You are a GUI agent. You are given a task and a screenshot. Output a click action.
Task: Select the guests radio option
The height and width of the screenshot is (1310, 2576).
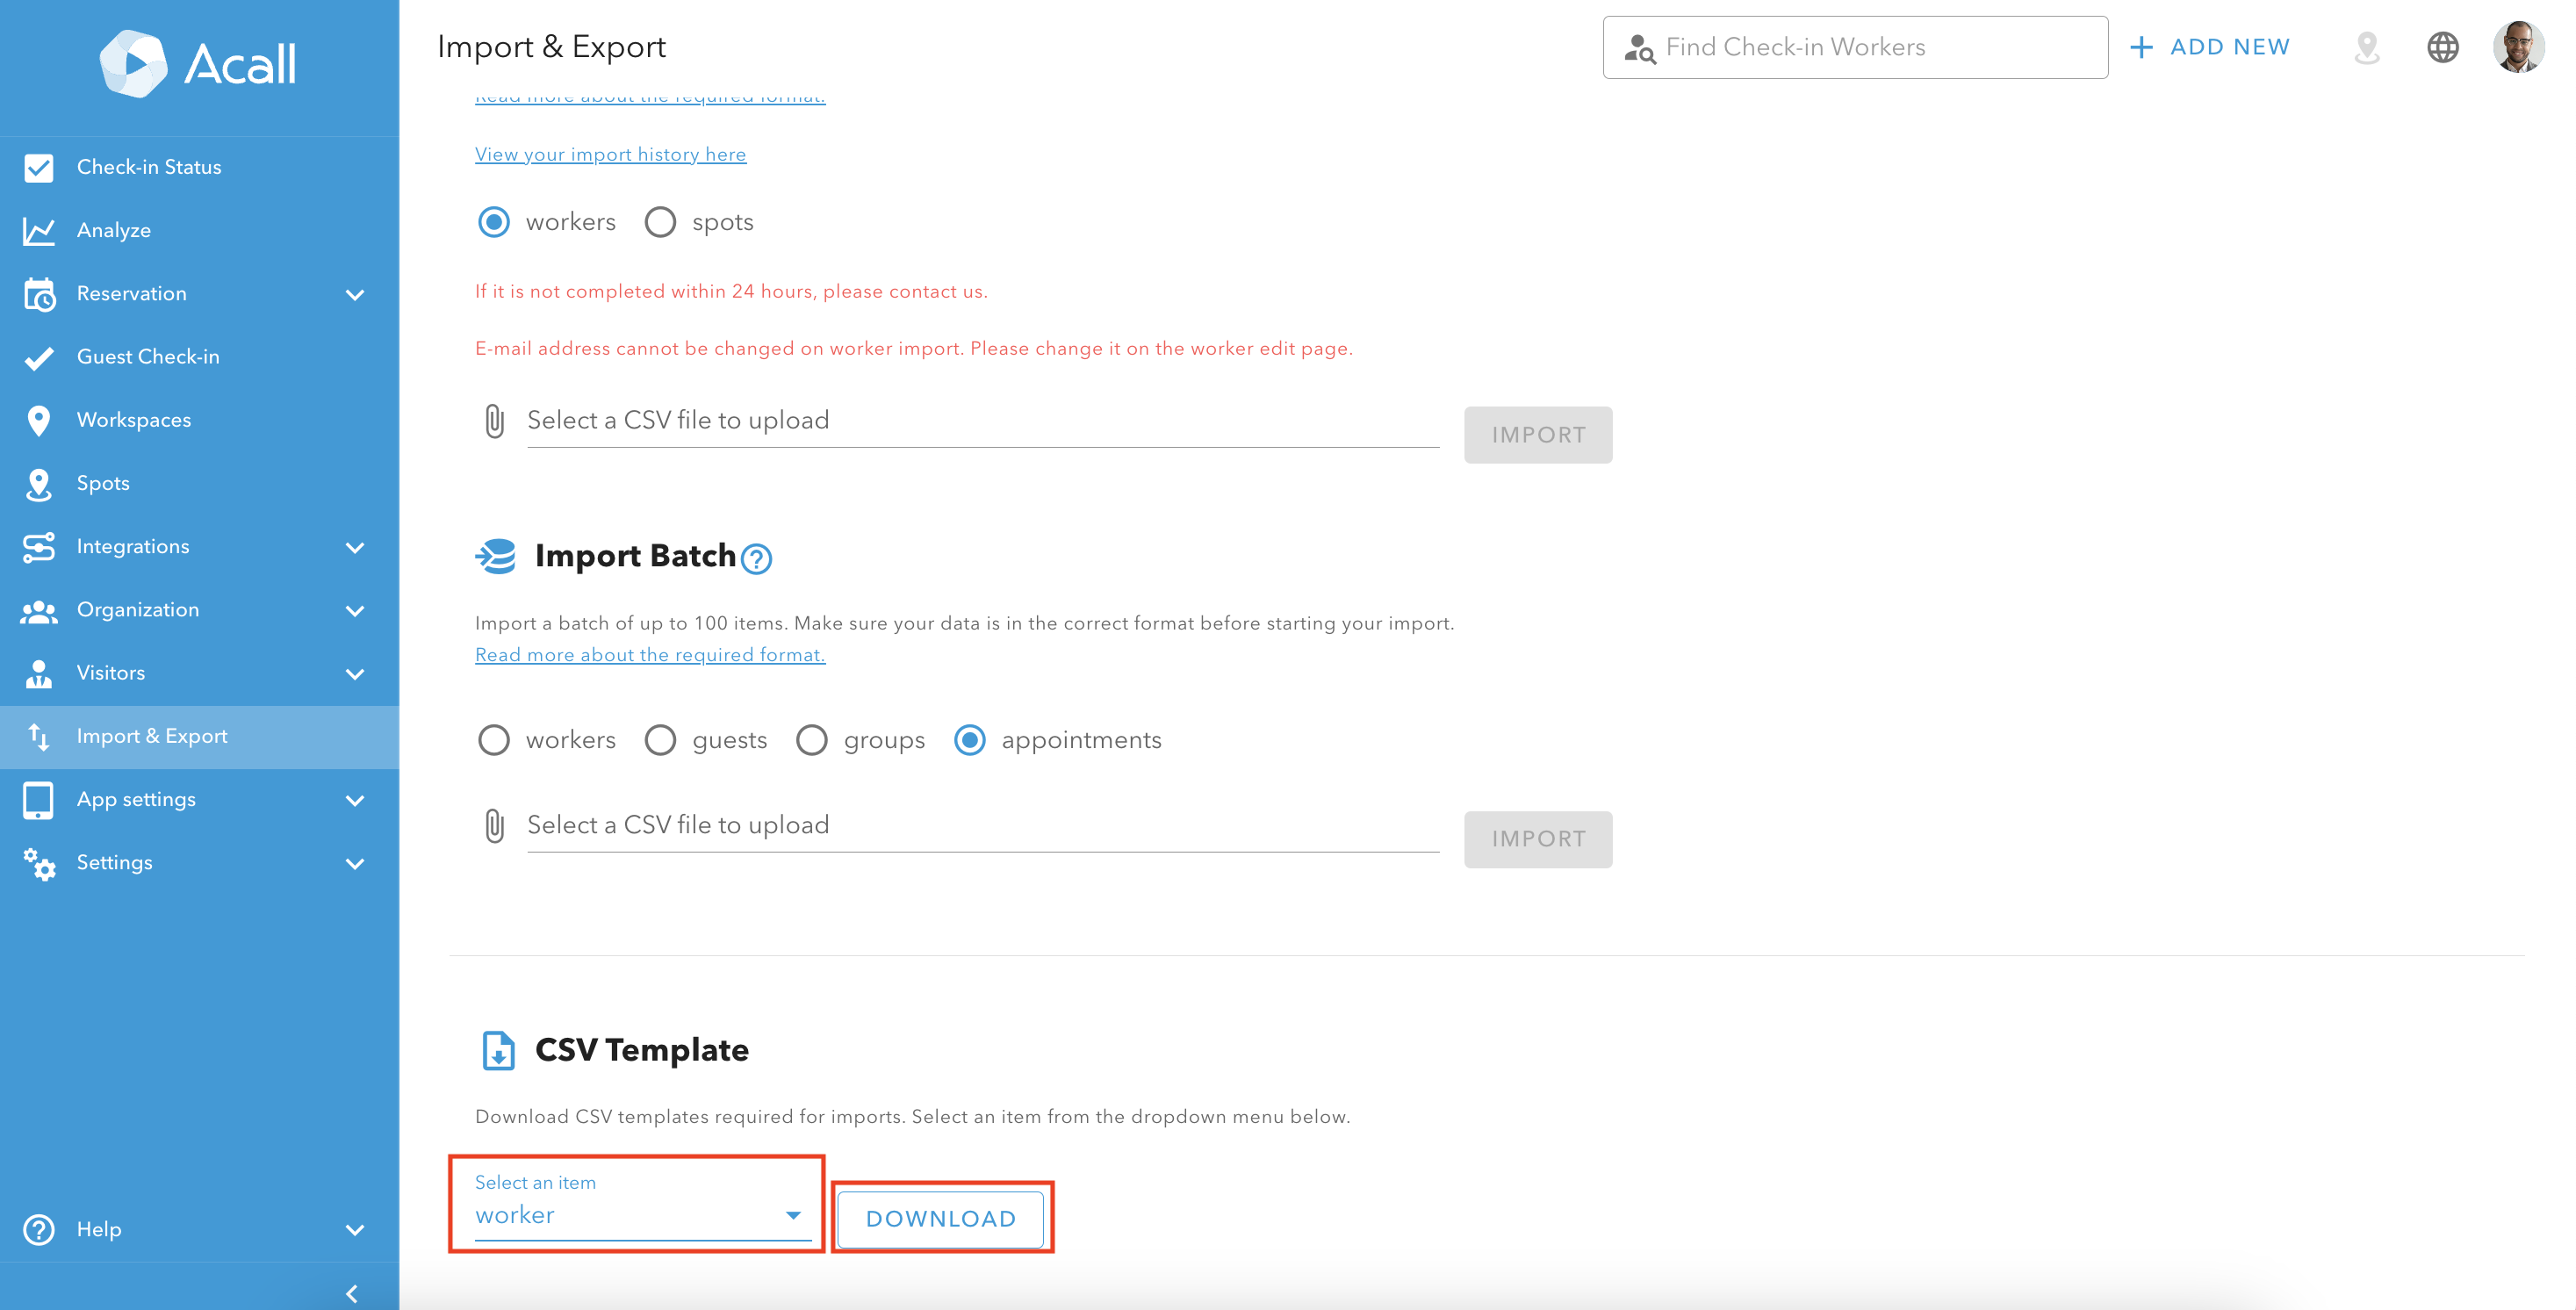pos(660,740)
